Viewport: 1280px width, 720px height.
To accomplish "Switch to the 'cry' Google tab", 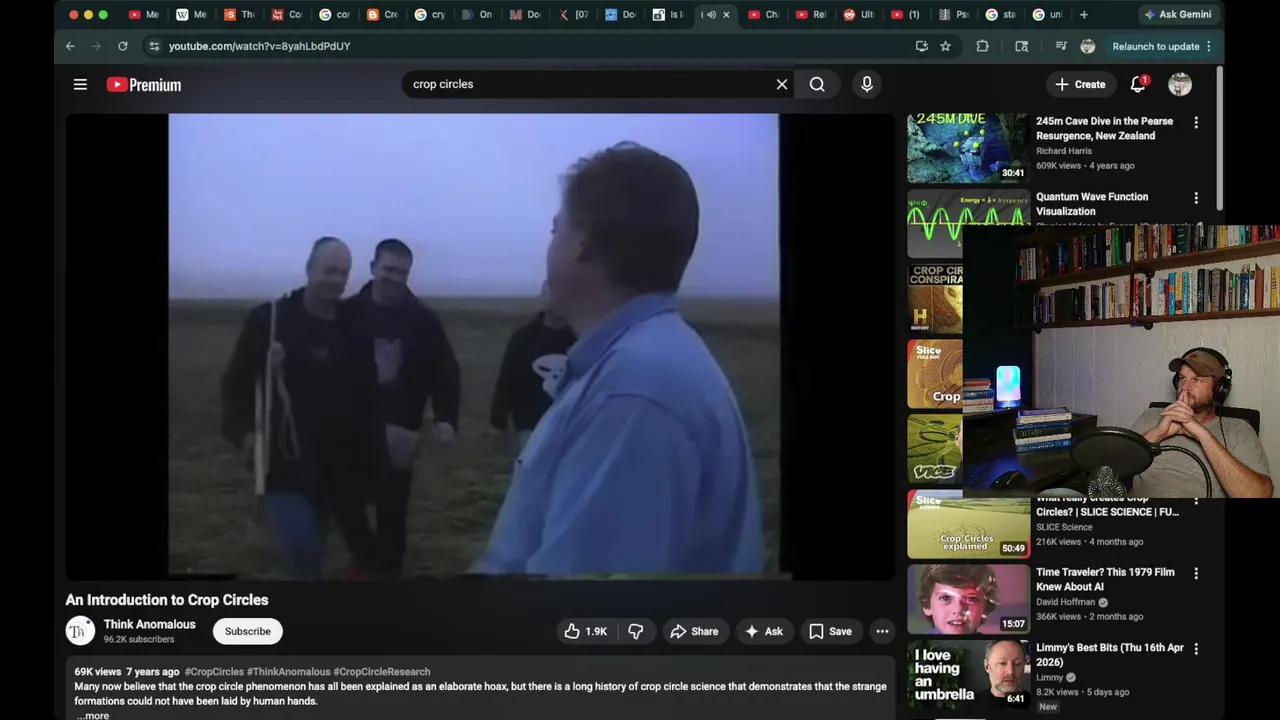I will [x=431, y=15].
